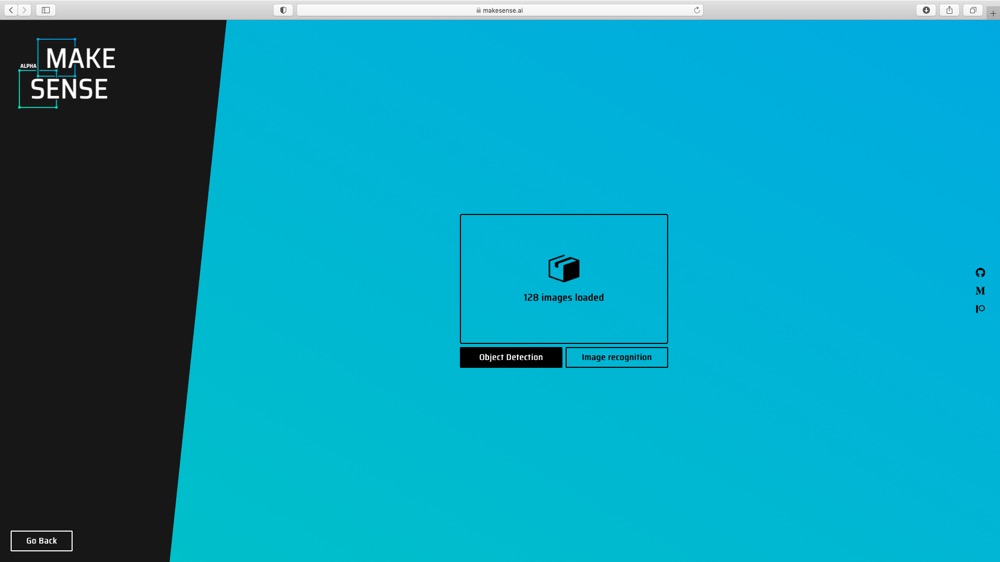Toggle the Safari sidebar

click(46, 10)
